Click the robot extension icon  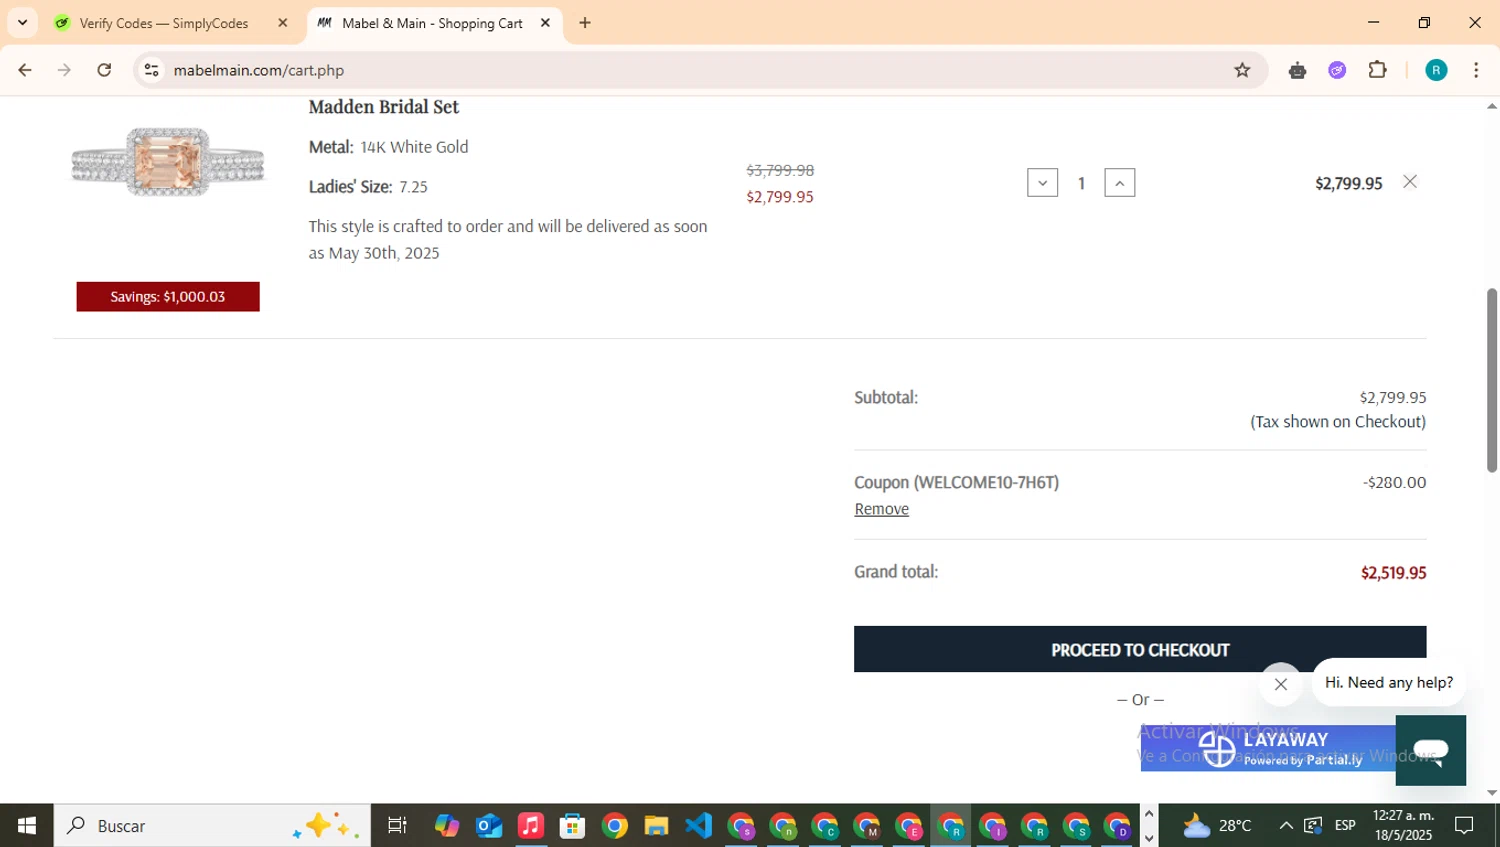click(x=1297, y=70)
